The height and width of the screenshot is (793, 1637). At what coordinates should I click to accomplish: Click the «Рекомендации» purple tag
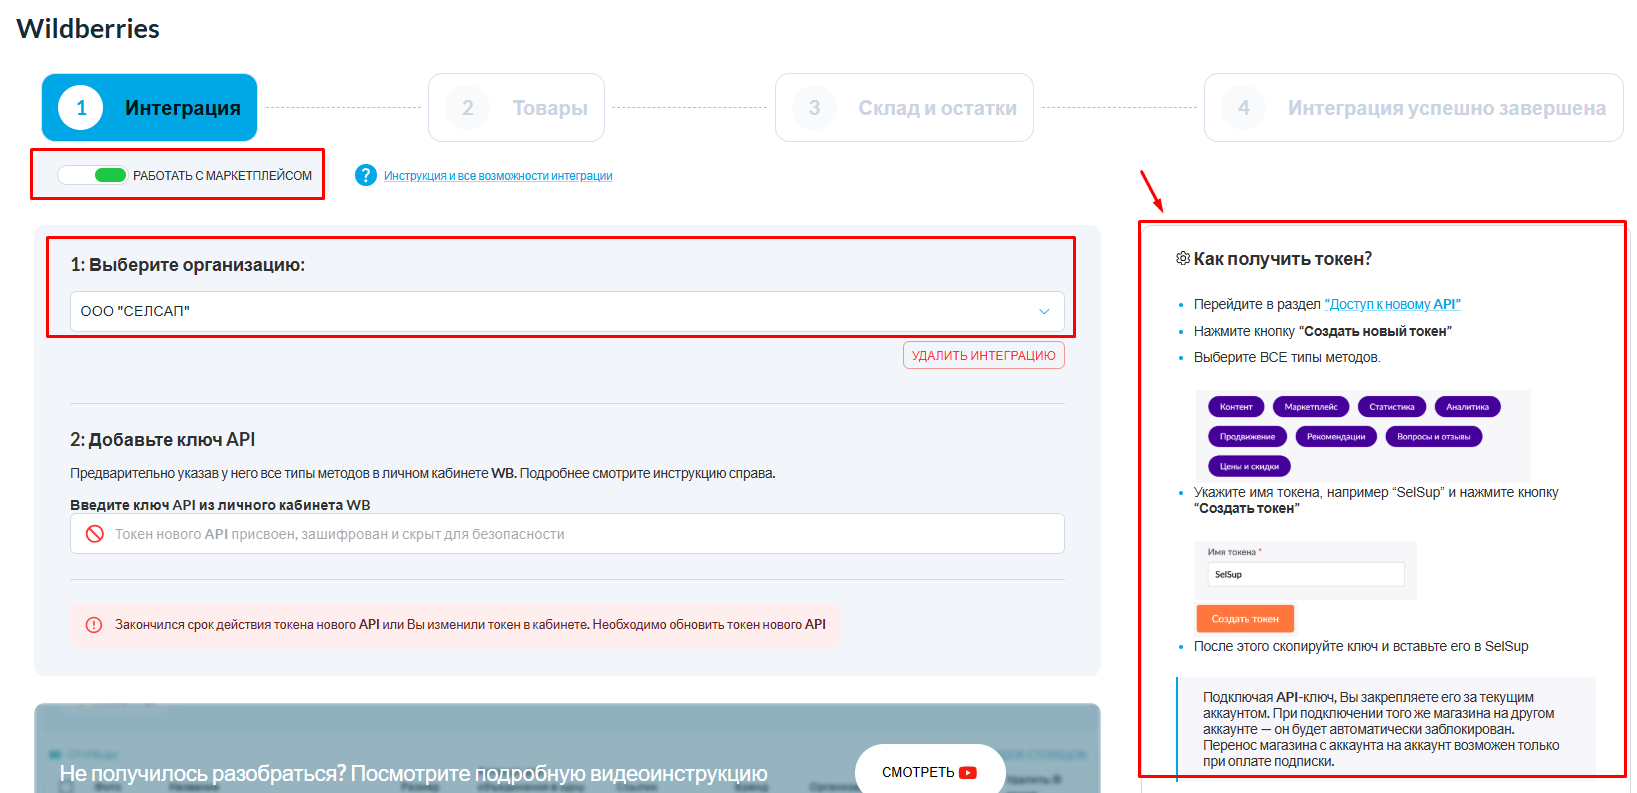point(1336,437)
